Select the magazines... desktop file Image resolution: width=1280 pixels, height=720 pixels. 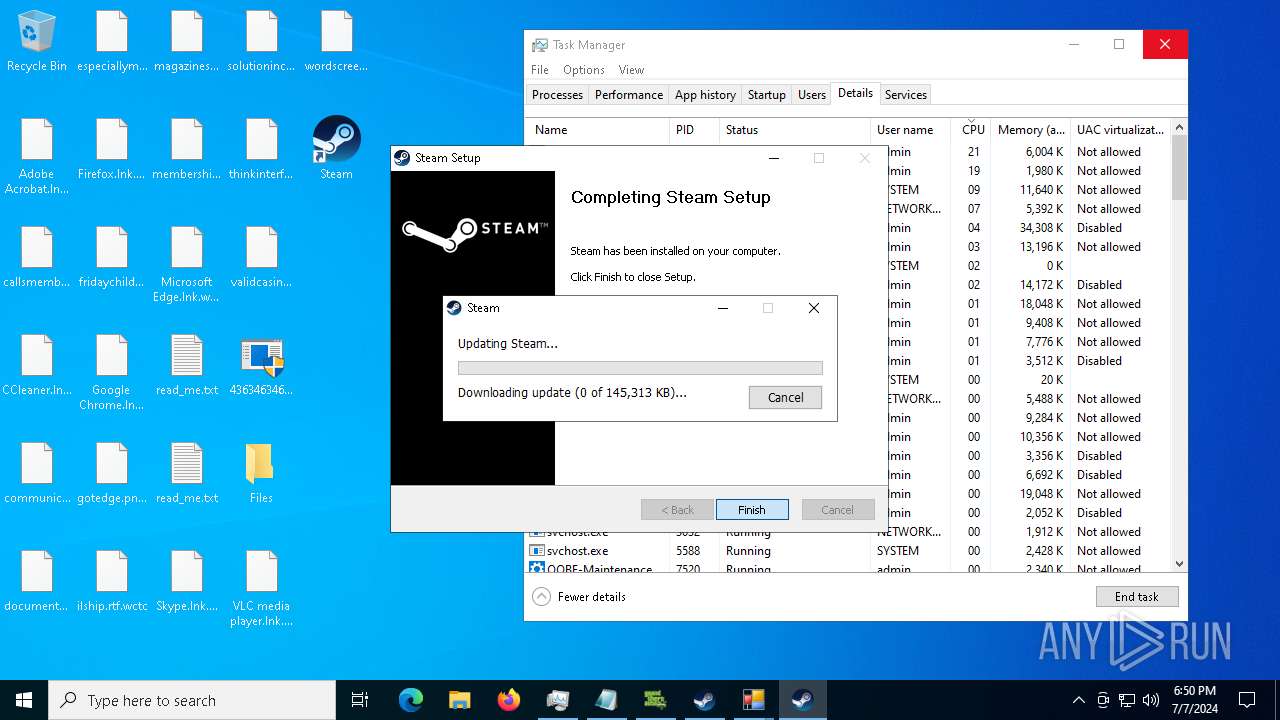(186, 41)
